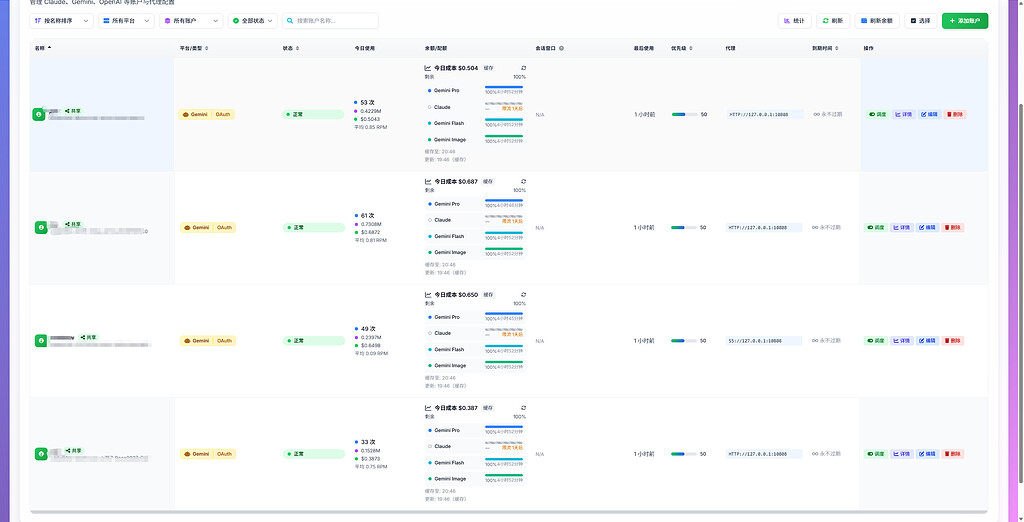Click the 共享 badge in the 53 次 row
Screen dimensions: 1024x522
73,111
